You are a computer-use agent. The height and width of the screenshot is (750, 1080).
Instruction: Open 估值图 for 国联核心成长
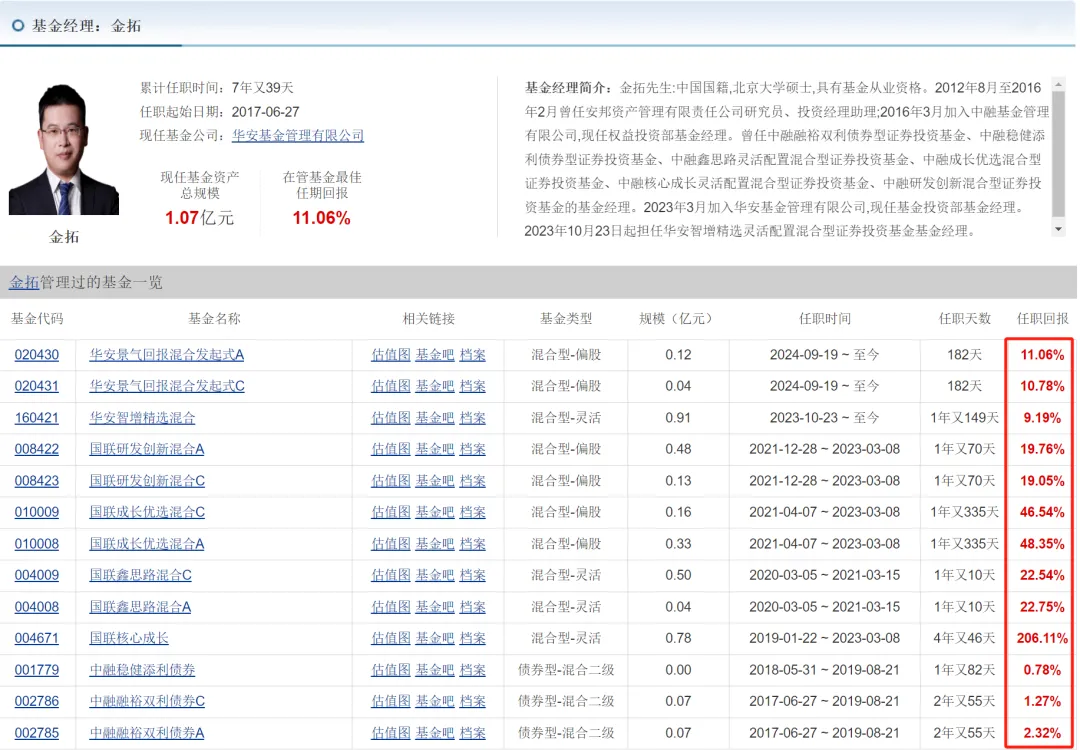[x=391, y=638]
